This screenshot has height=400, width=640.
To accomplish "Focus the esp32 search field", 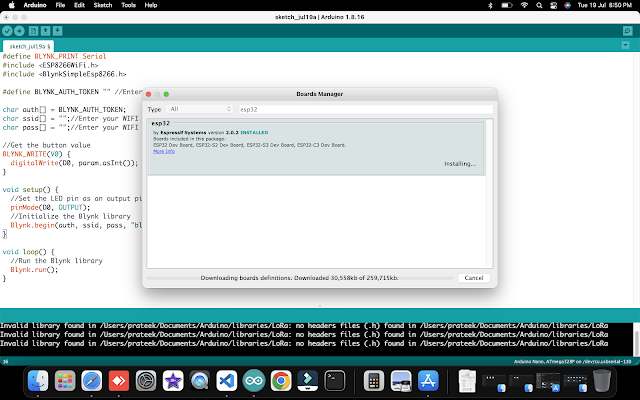I will point(365,109).
